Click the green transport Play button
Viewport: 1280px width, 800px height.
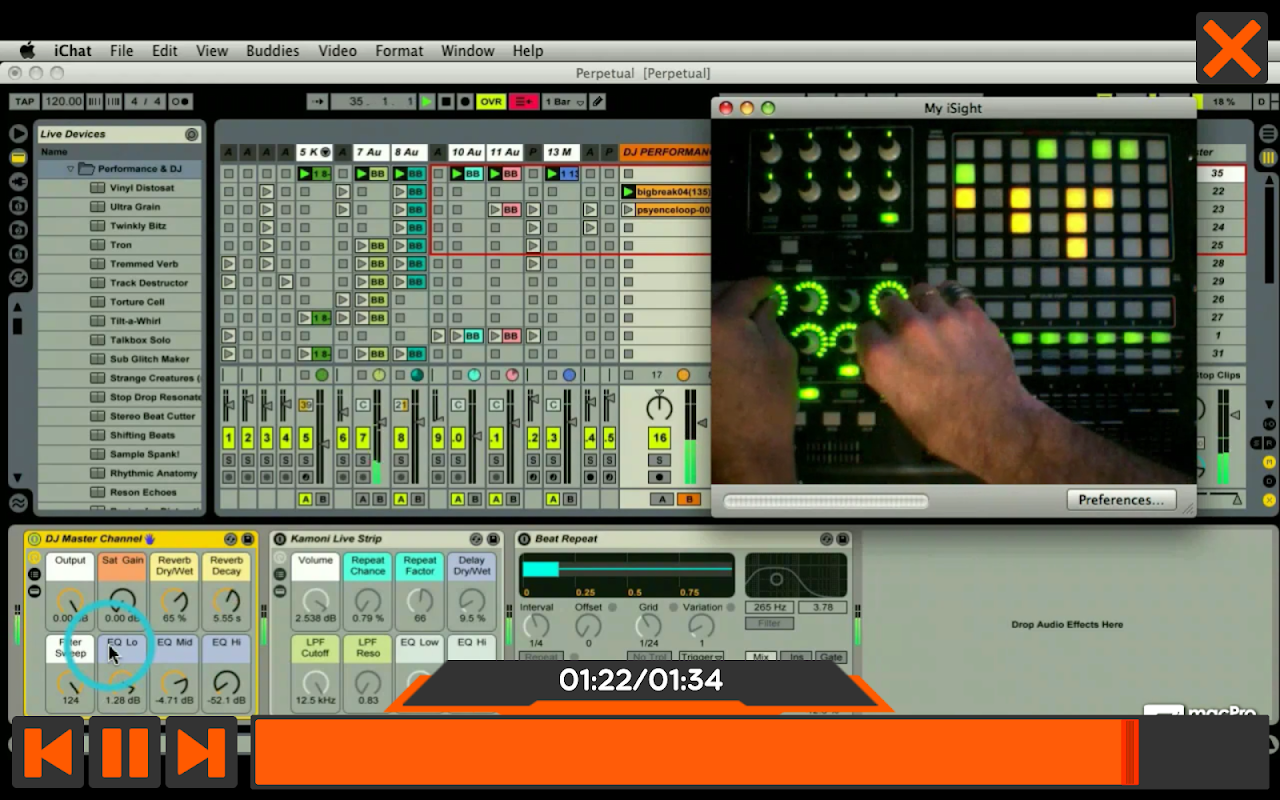[x=427, y=102]
